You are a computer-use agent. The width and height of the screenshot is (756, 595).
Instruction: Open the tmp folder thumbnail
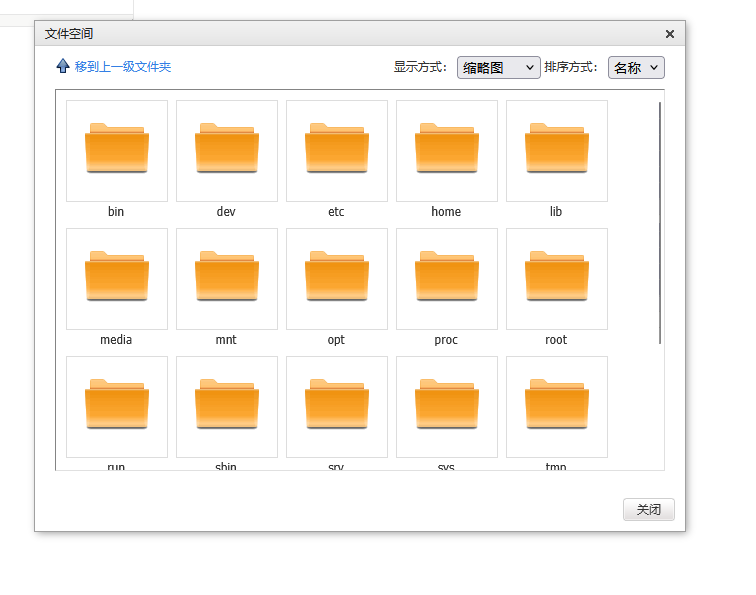coord(557,406)
